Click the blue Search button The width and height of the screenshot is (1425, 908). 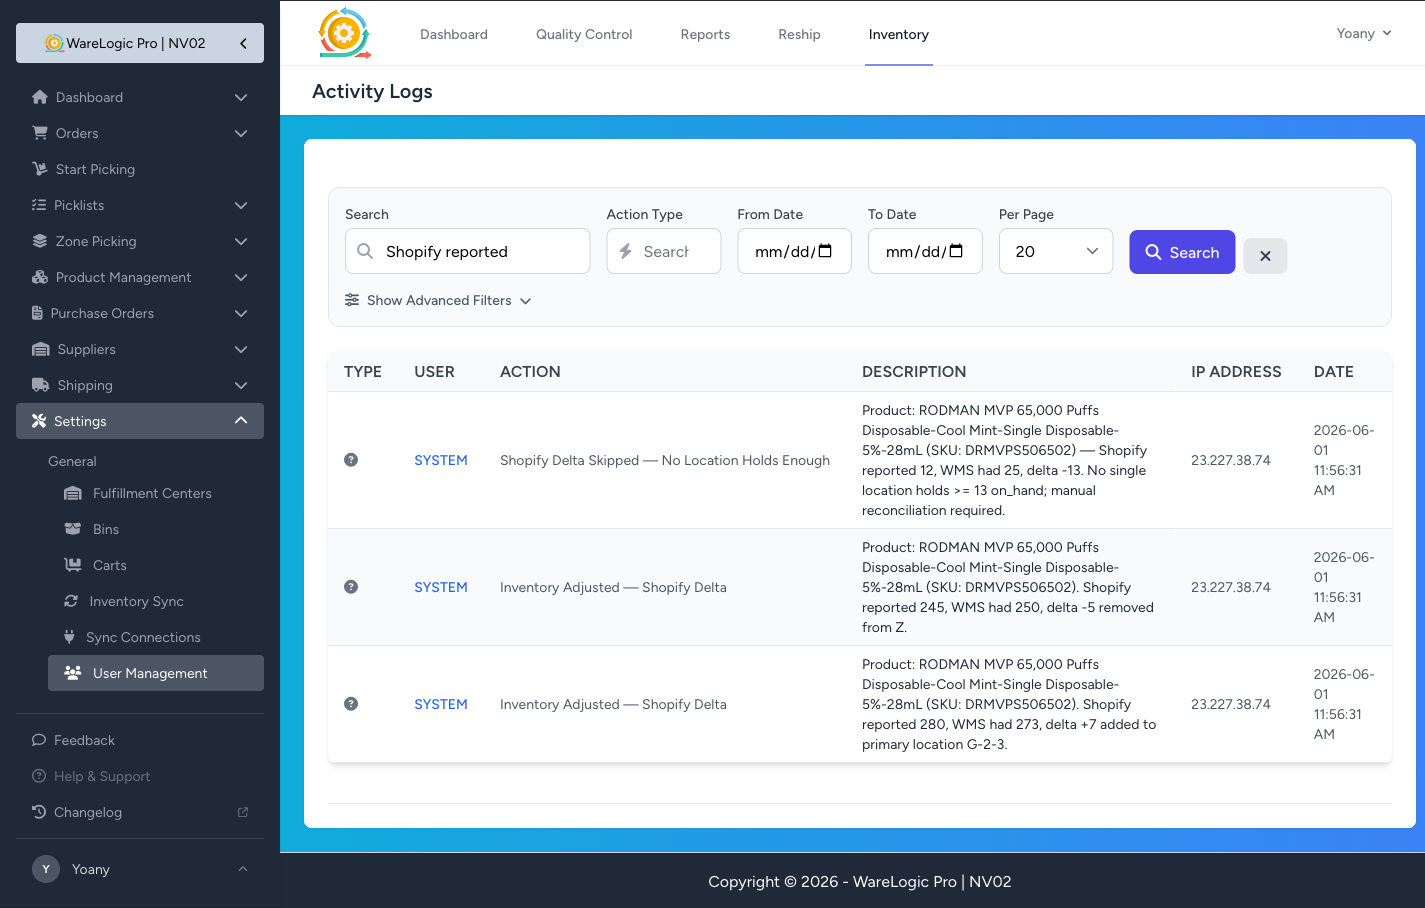click(1182, 252)
